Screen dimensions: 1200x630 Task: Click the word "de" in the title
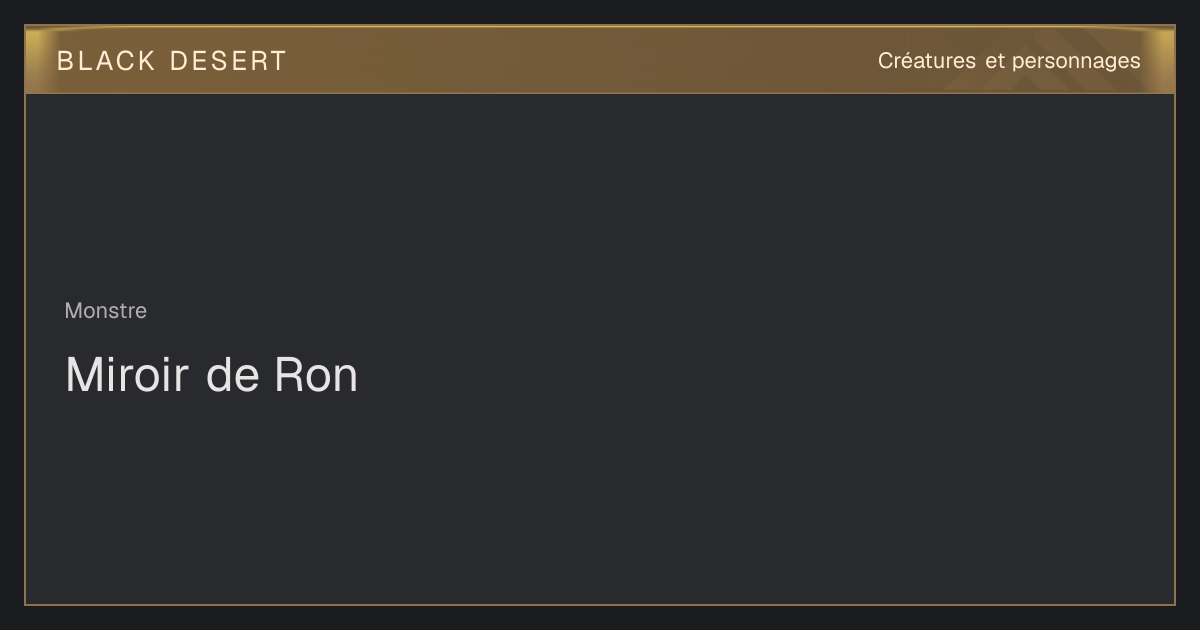(232, 375)
